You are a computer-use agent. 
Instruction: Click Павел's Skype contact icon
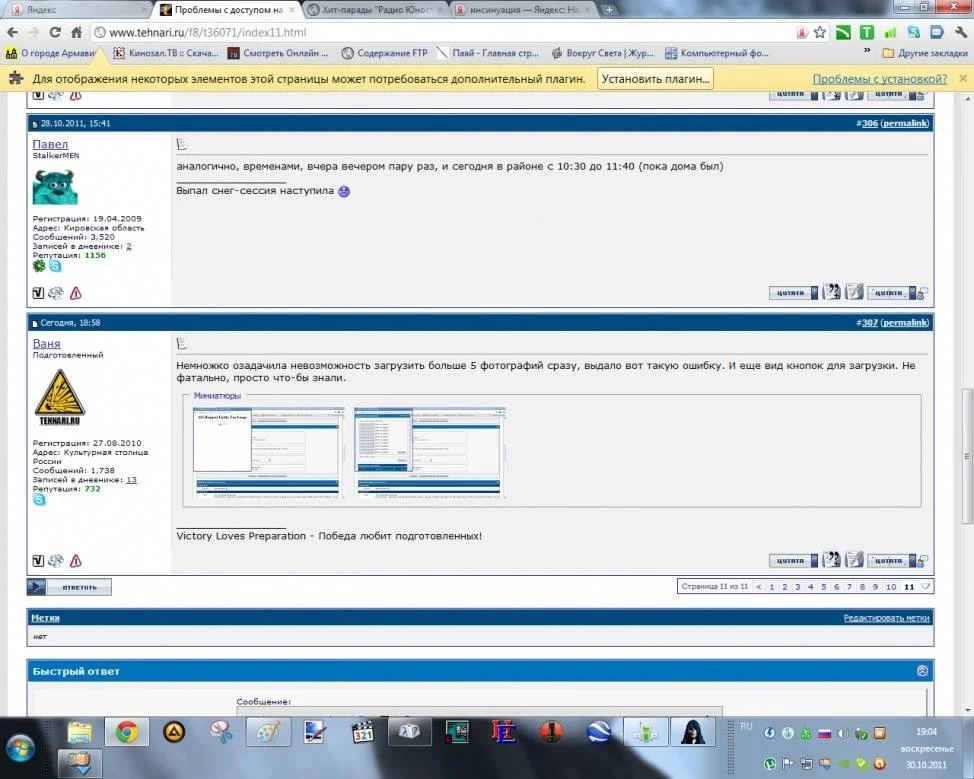tap(55, 266)
